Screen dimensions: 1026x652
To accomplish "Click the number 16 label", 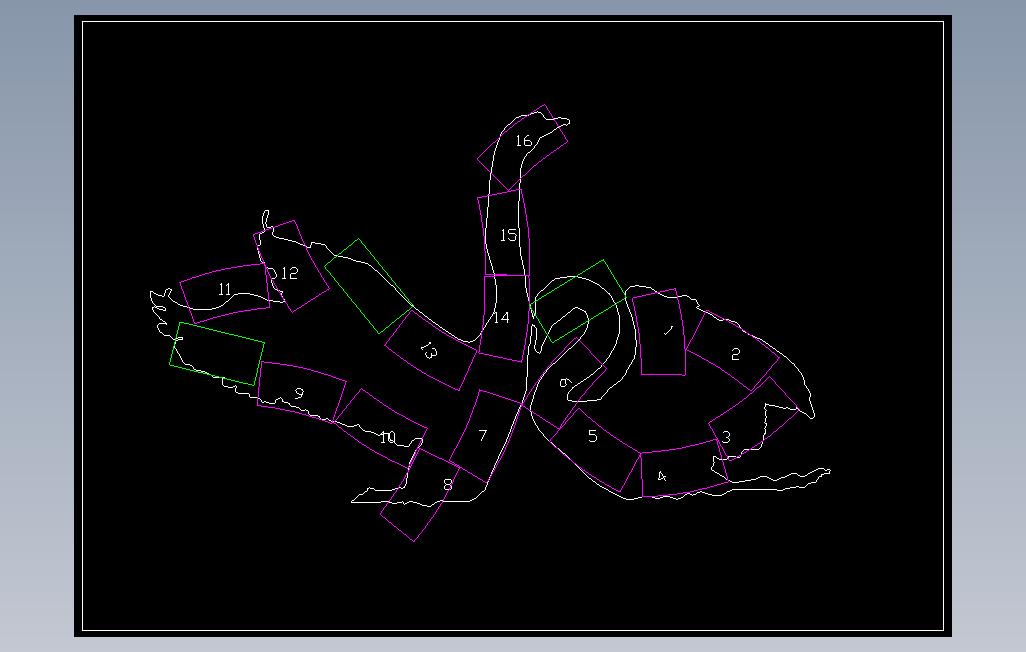I will pos(523,141).
